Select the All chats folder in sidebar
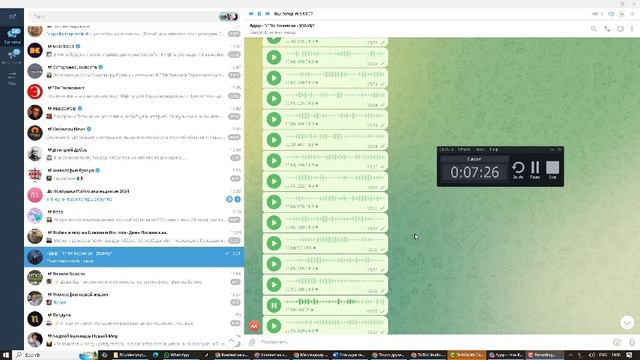Viewport: 640px width, 360px height. point(12,36)
